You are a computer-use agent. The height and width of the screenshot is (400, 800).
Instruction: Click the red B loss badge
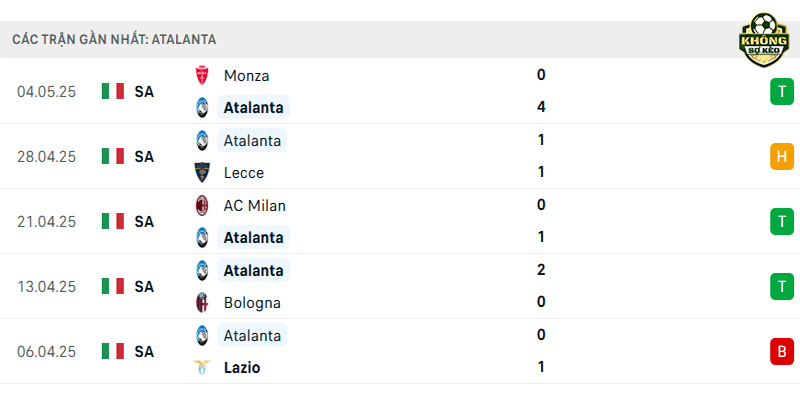pyautogui.click(x=782, y=352)
